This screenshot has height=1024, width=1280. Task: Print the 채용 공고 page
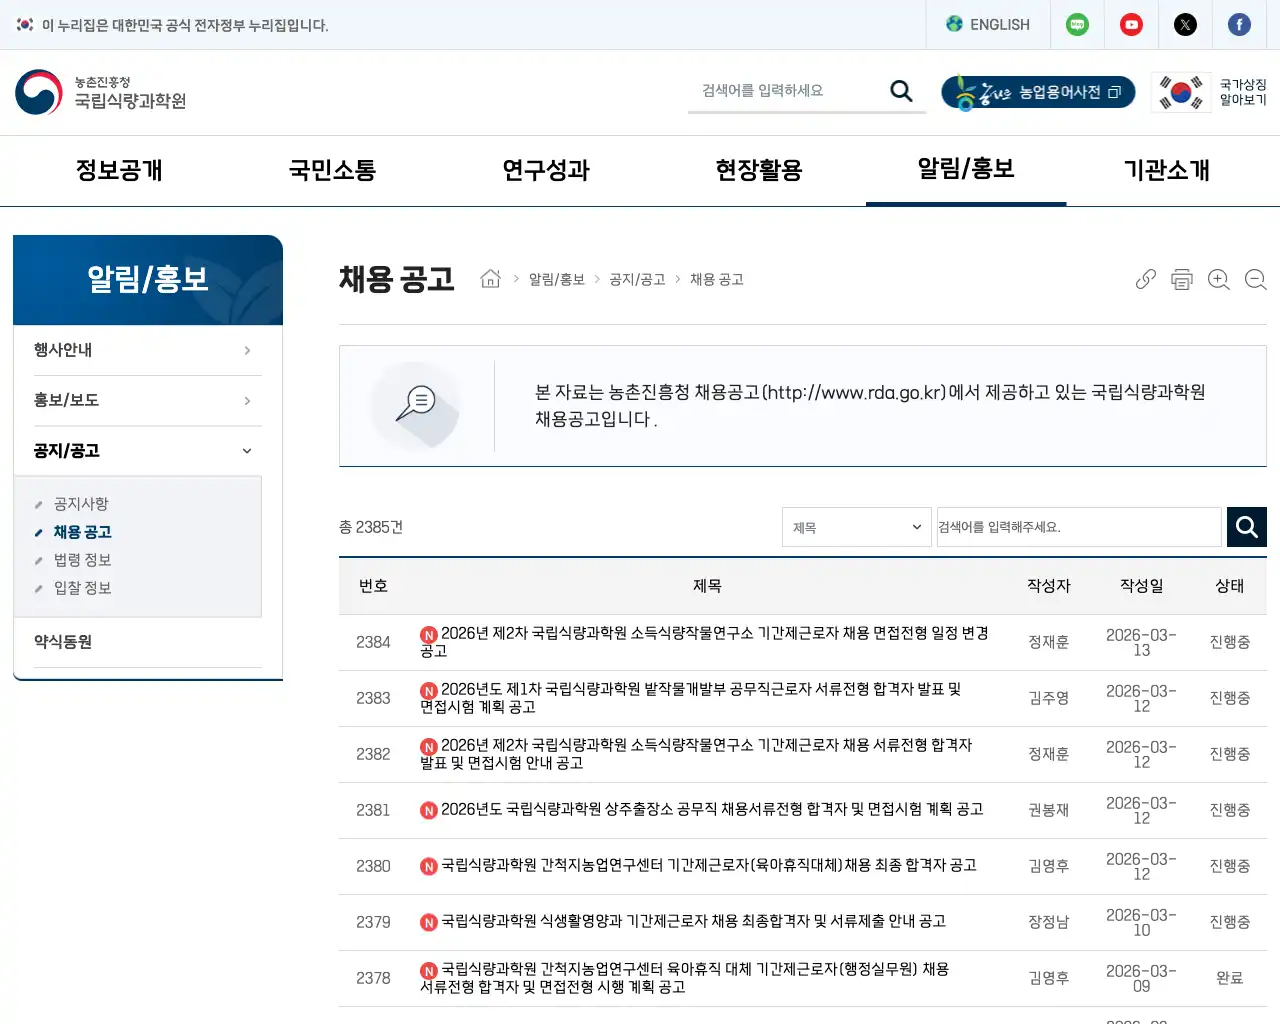click(1181, 280)
